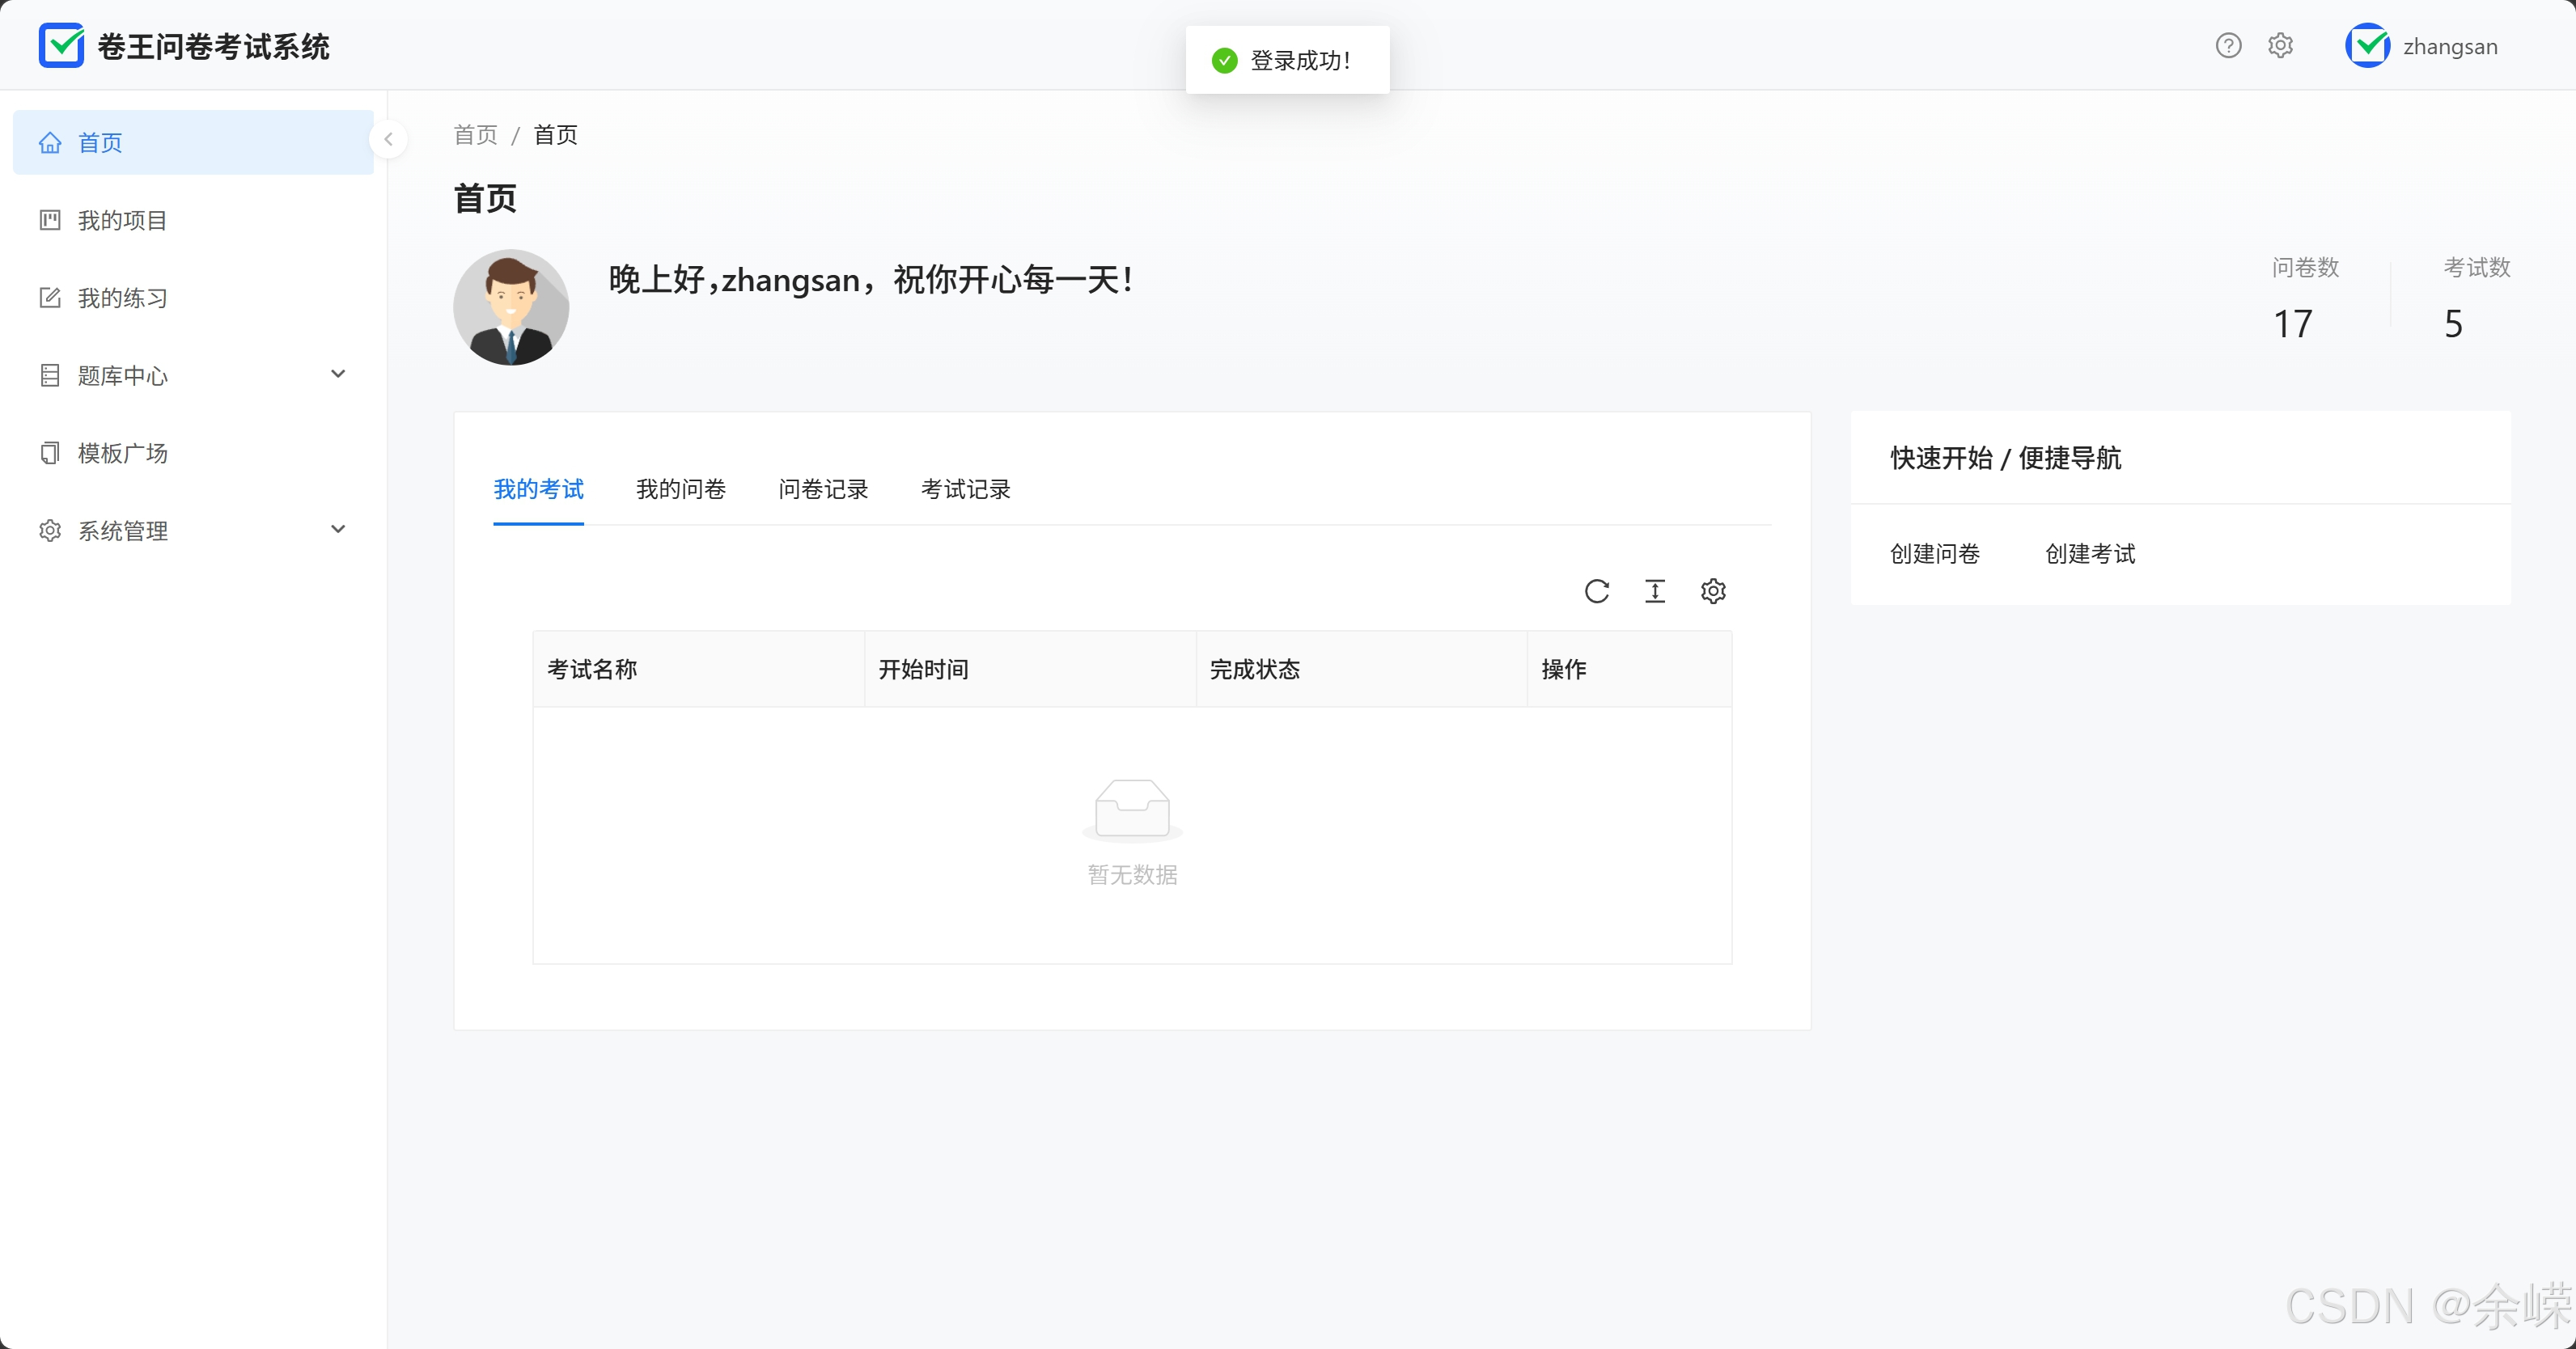The width and height of the screenshot is (2576, 1349).
Task: Click the user portrait avatar
Action: click(x=511, y=307)
